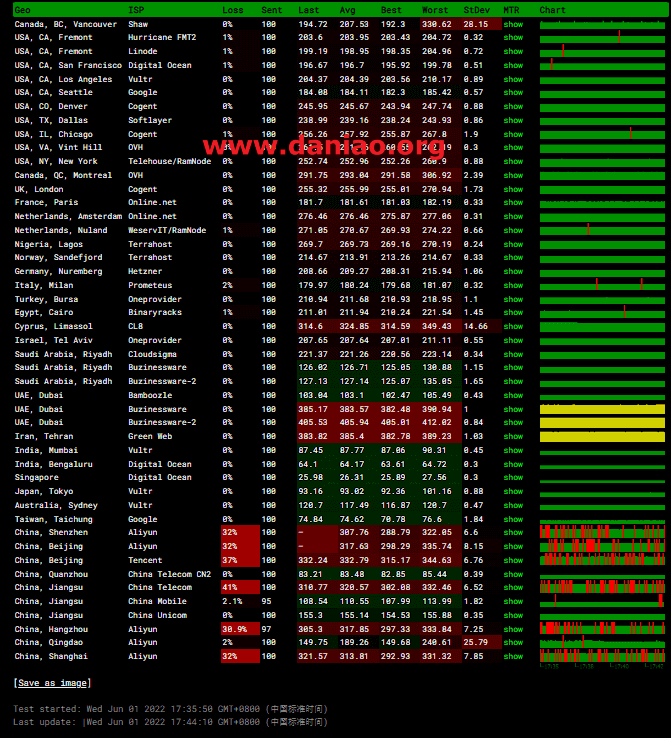The height and width of the screenshot is (738, 671).
Task: Select the 41% loss cell for Jiangsu China Telecom
Action: [240, 587]
